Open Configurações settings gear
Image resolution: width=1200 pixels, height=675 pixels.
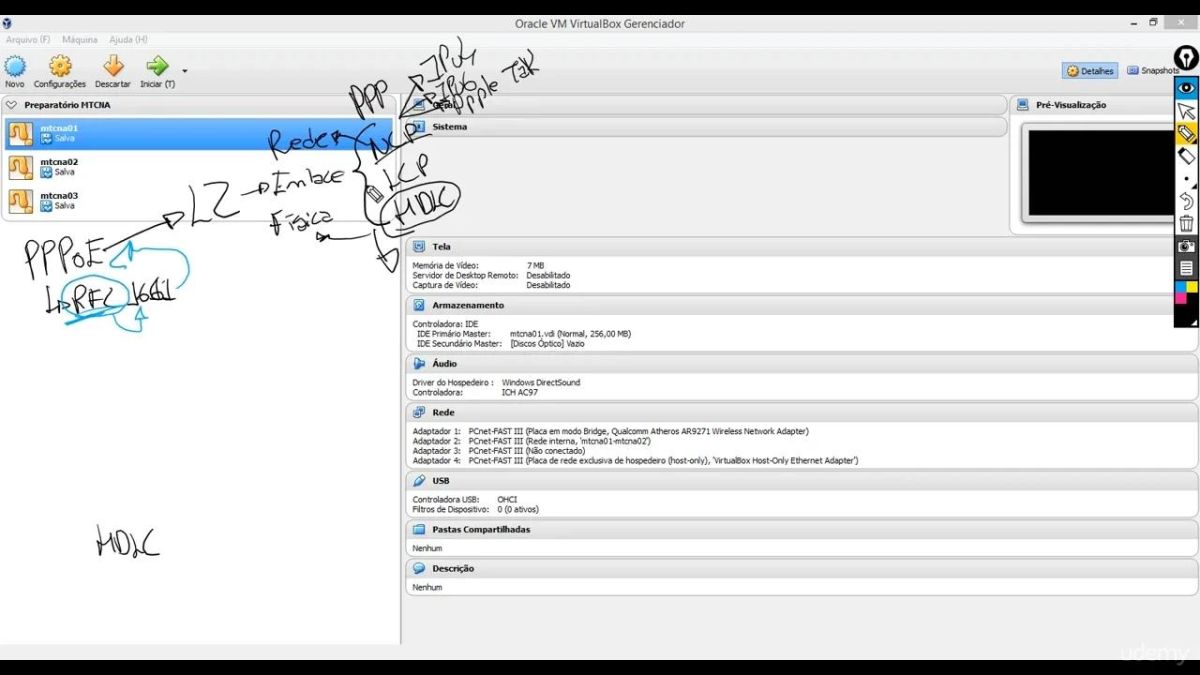pos(60,66)
